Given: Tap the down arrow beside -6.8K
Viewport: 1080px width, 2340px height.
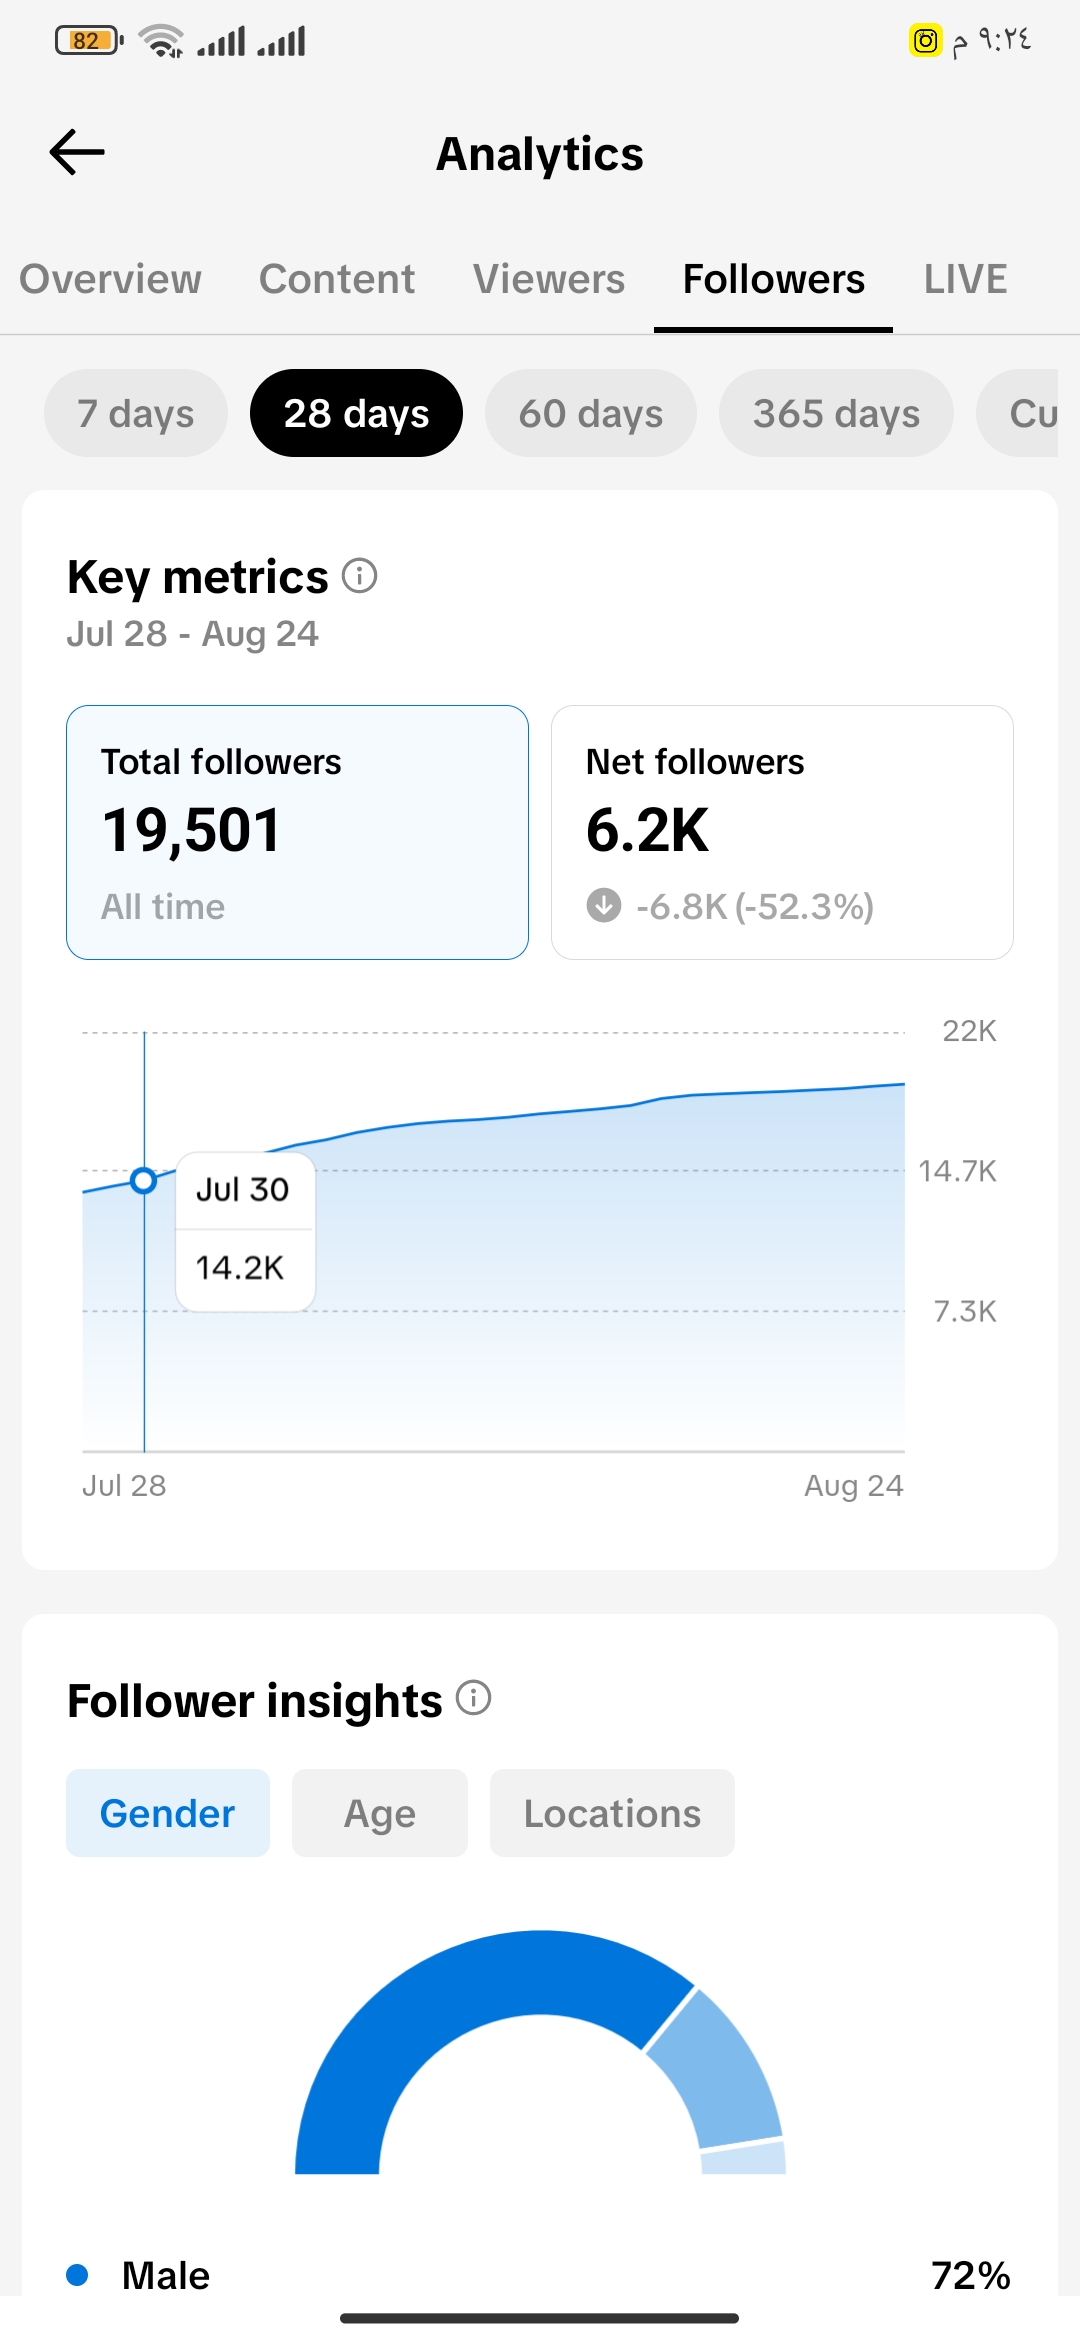Looking at the screenshot, I should 604,906.
